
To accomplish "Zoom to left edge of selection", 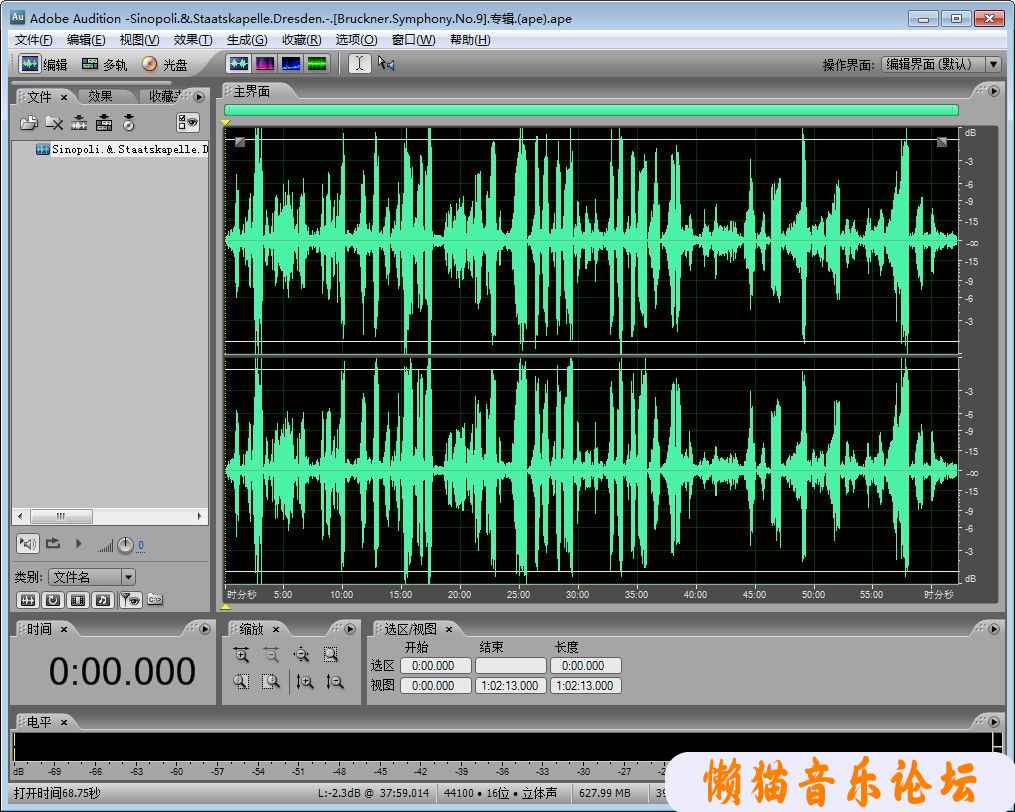I will click(x=241, y=681).
